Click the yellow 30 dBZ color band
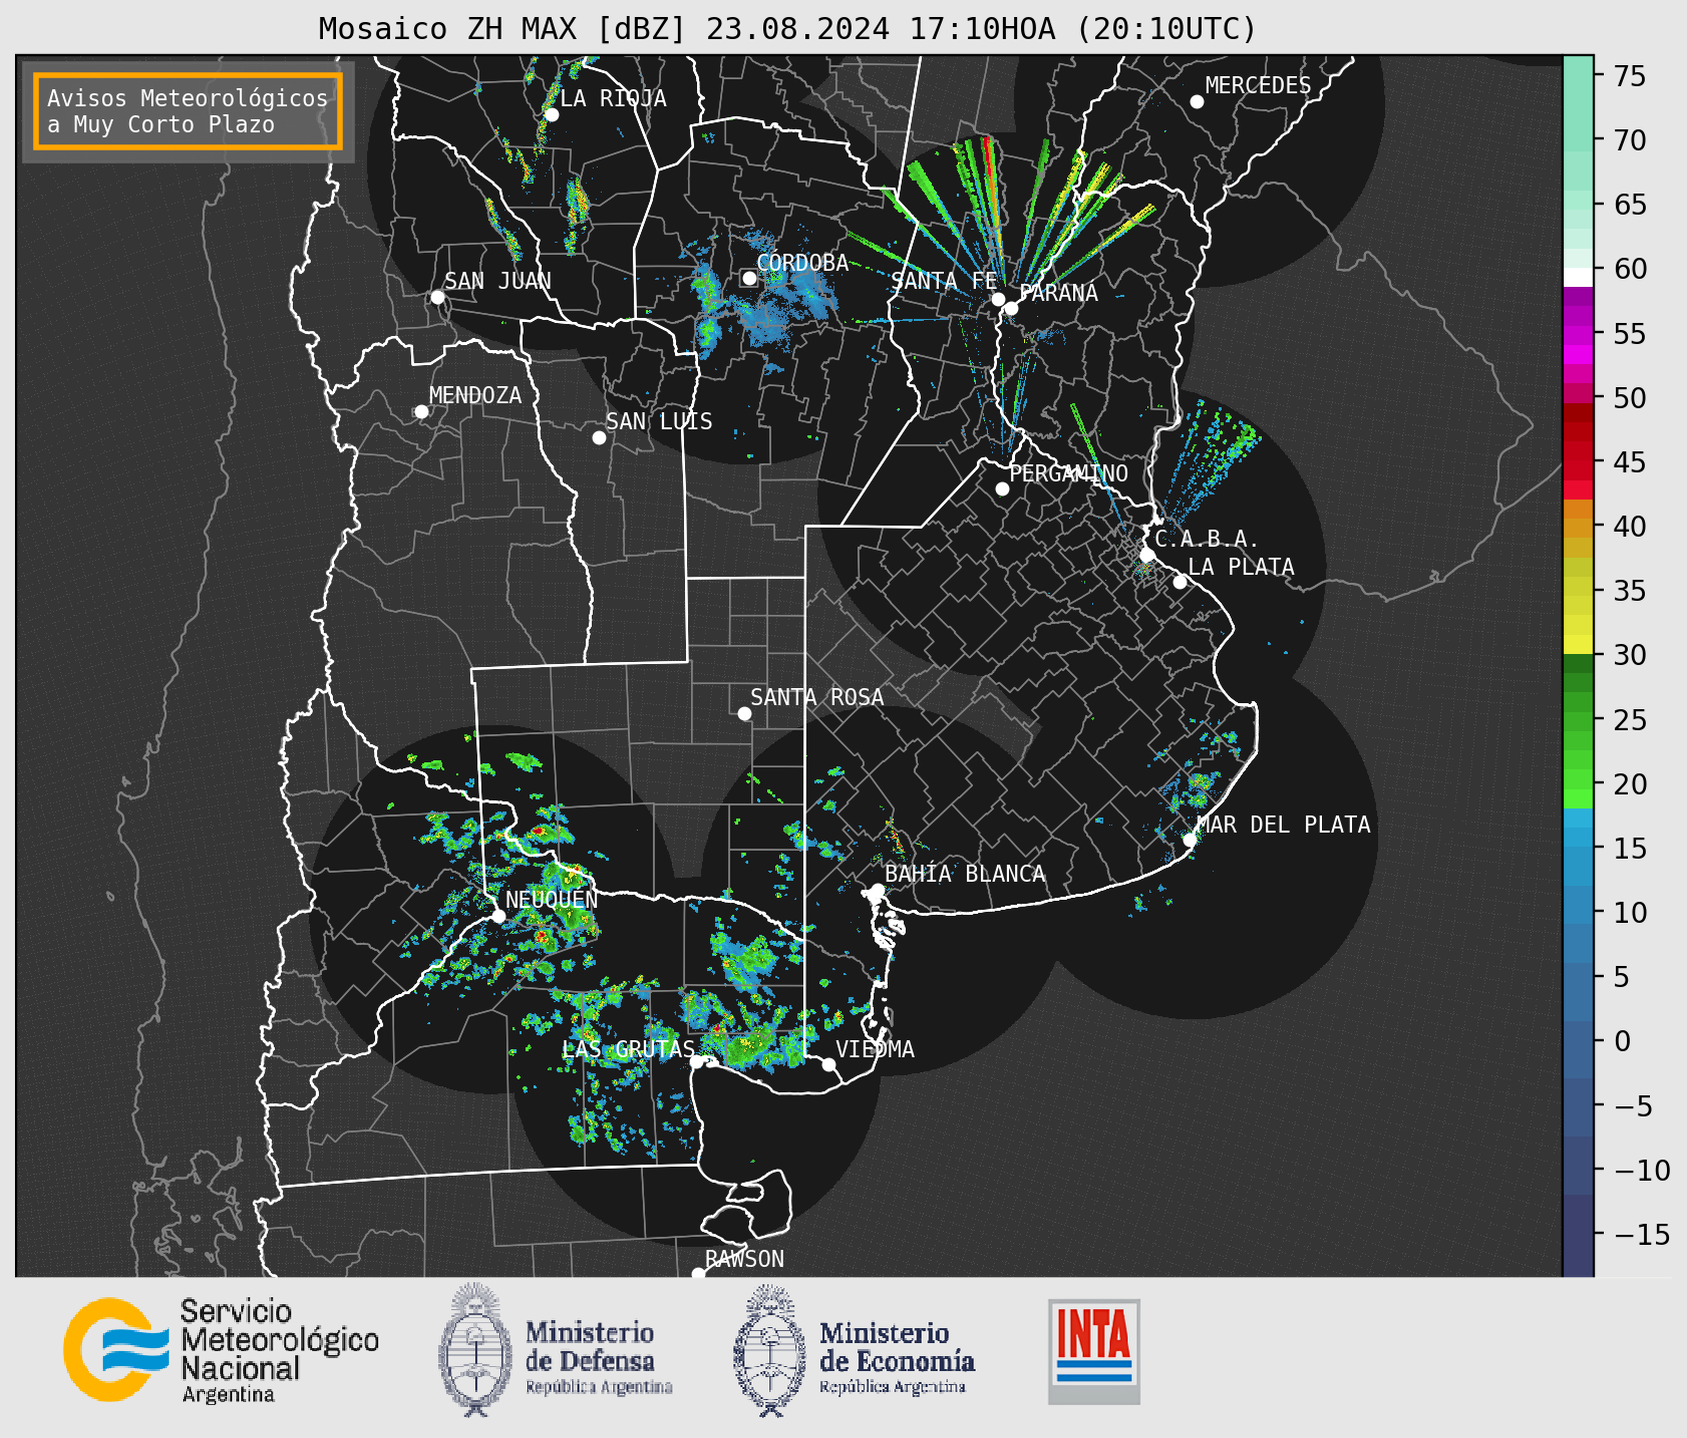 (1578, 645)
